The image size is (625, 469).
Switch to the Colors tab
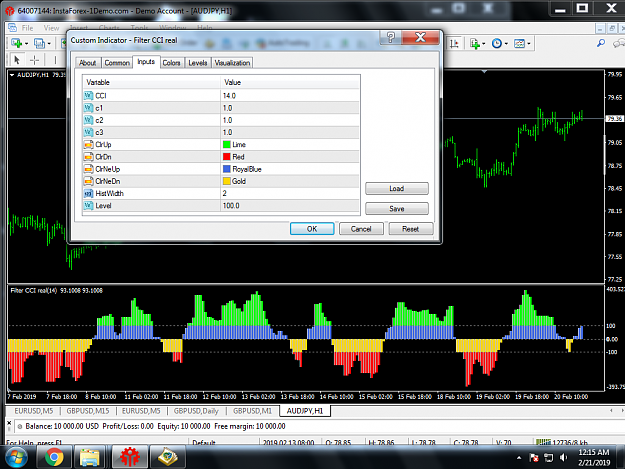[171, 63]
